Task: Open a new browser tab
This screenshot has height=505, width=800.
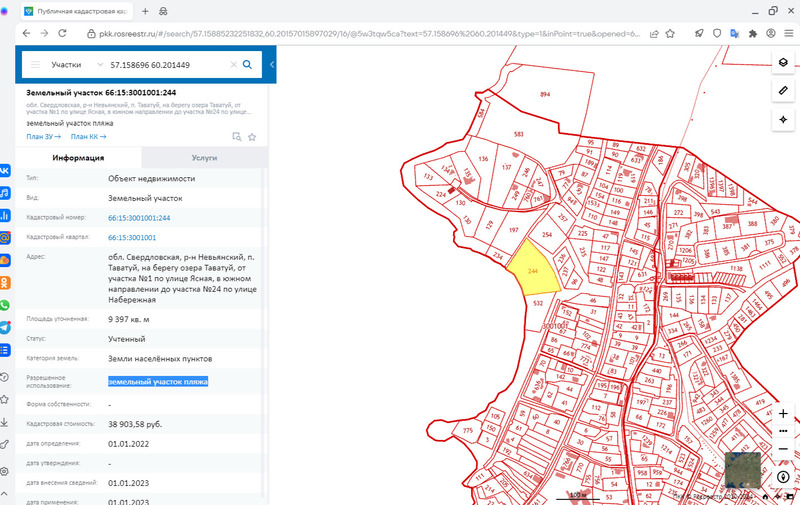Action: [x=145, y=11]
